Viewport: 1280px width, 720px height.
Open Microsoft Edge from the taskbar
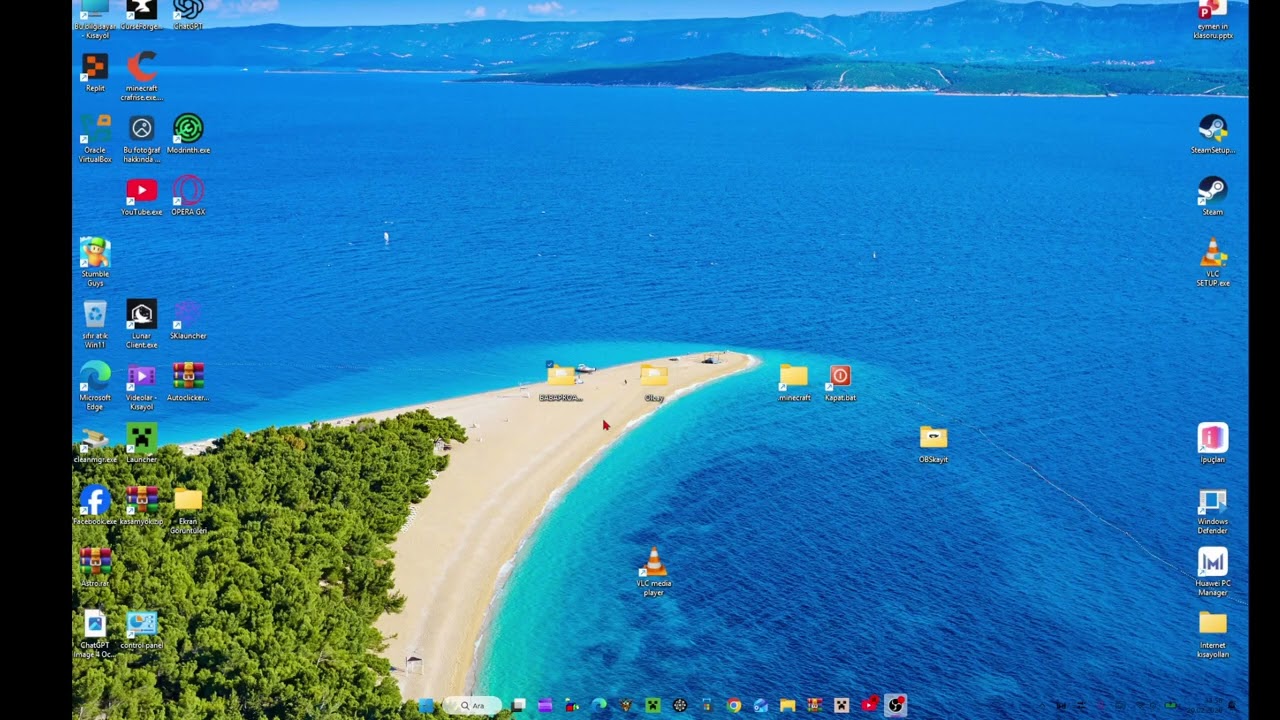pos(599,706)
